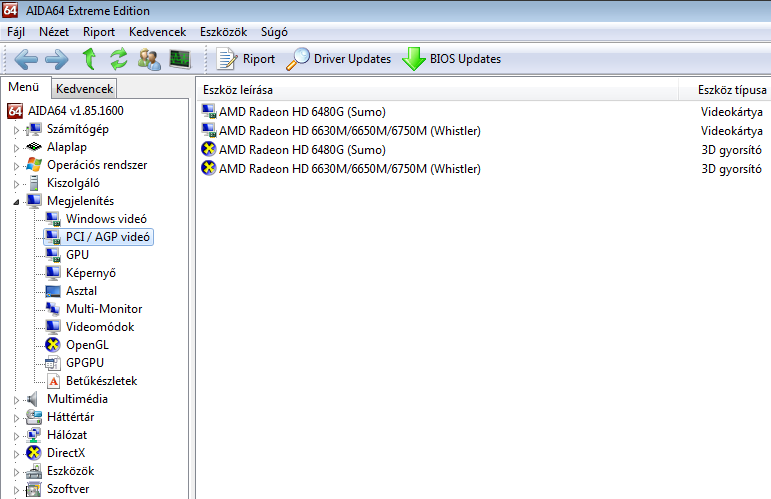This screenshot has height=499, width=771.
Task: Go back with the blue left arrow
Action: point(26,59)
